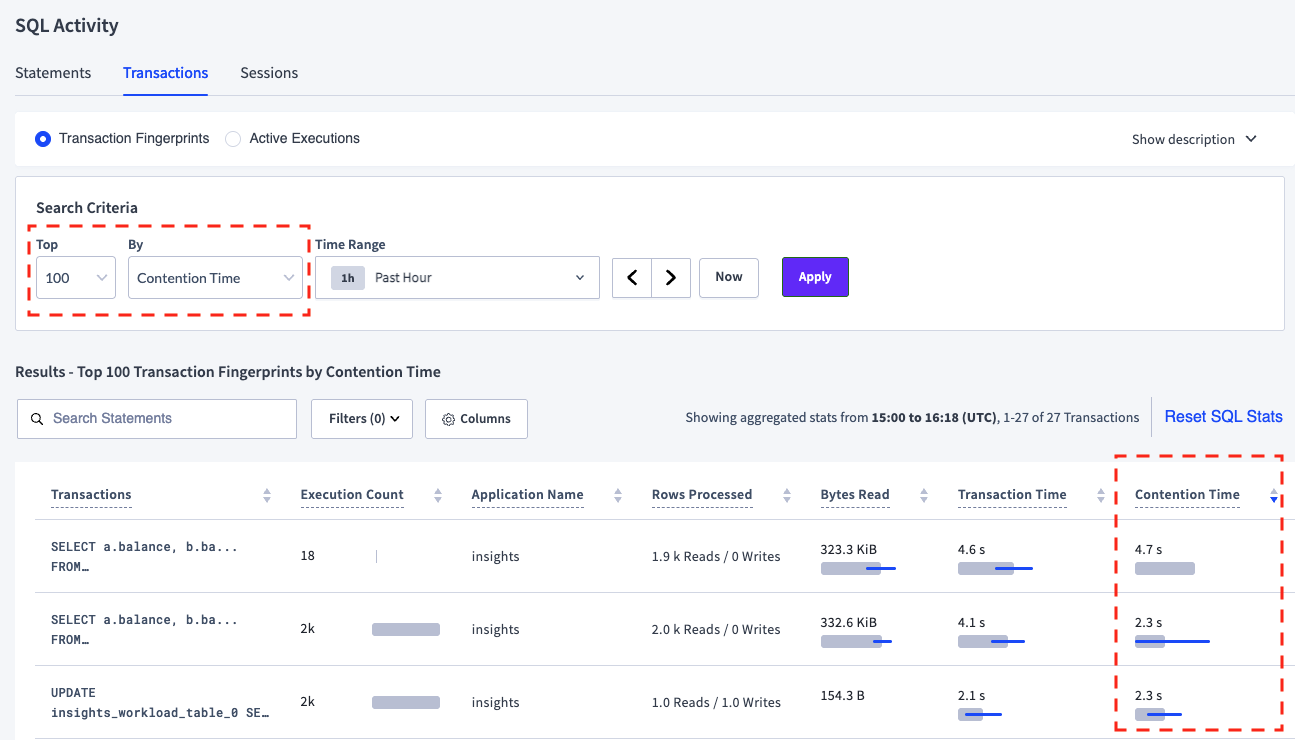Open column options via the gear icon
1295x740 pixels.
point(449,419)
